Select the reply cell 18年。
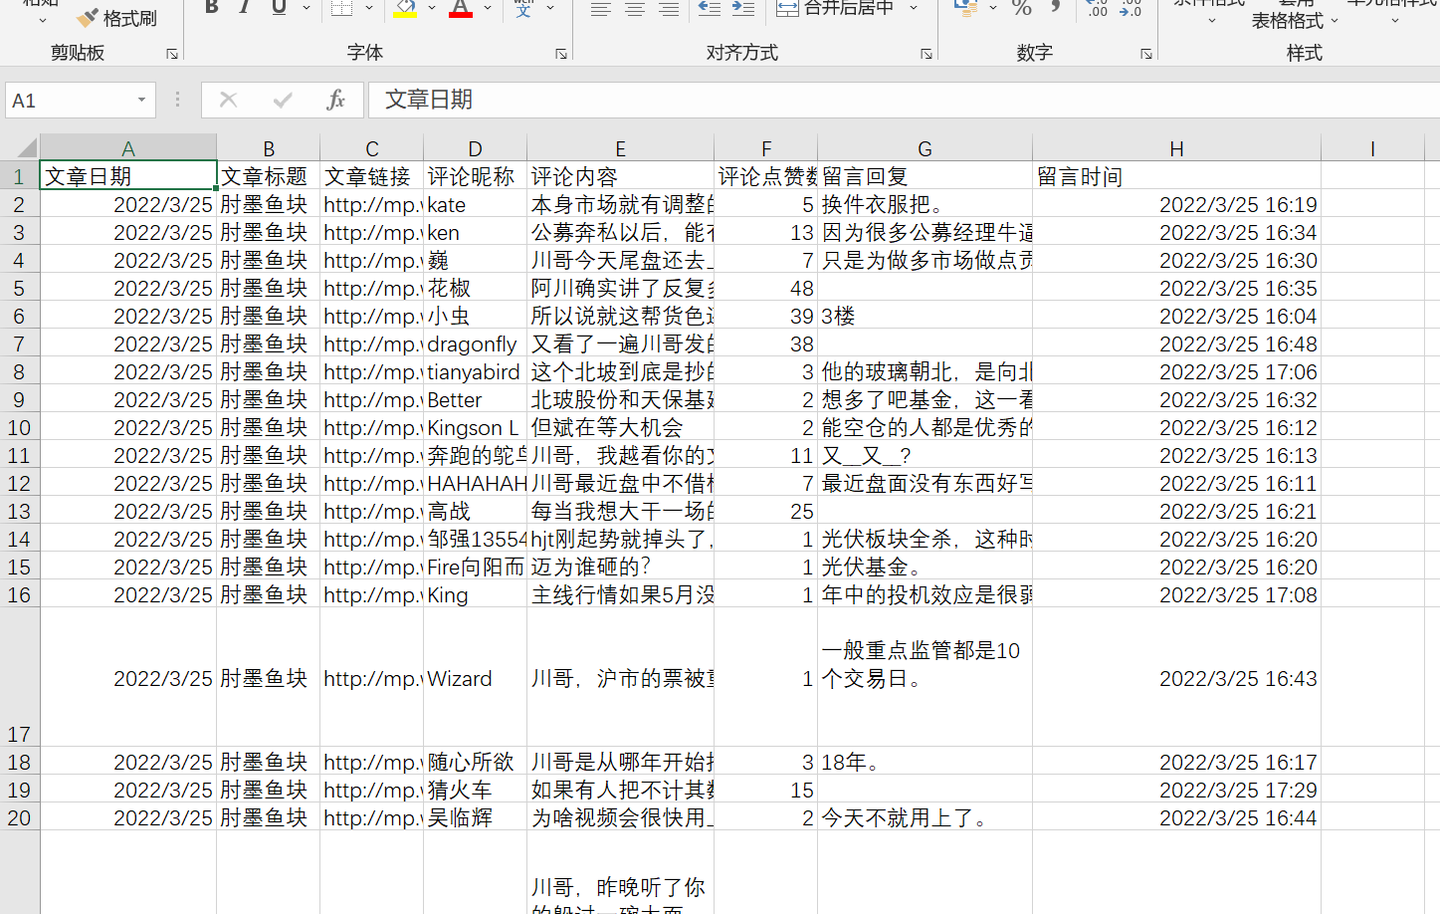Screen dimensions: 1440x914 click(x=925, y=762)
